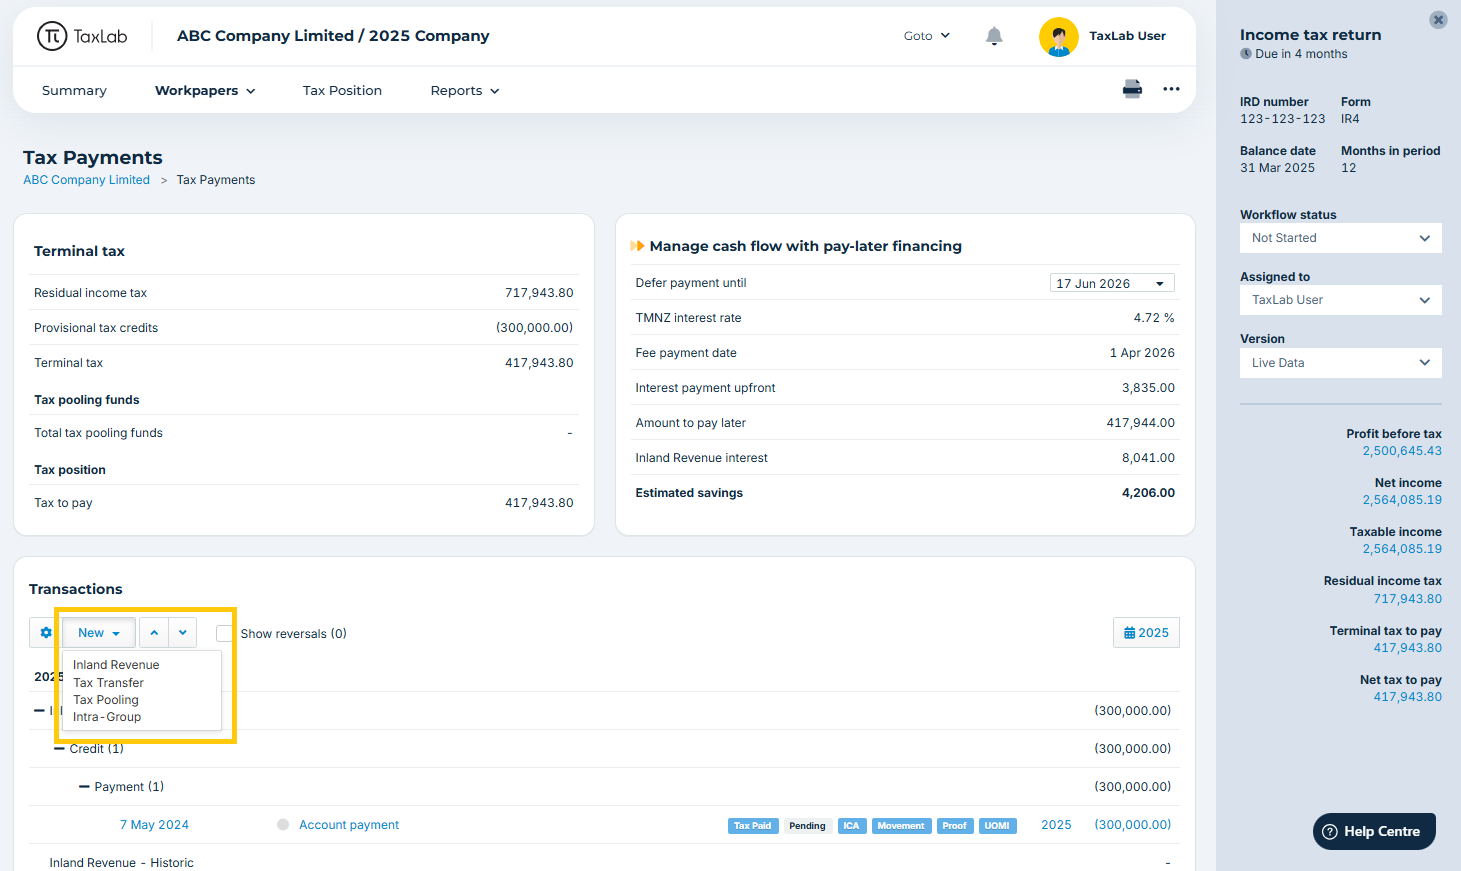Click the collapse-all up arrow button
Image resolution: width=1461 pixels, height=871 pixels.
point(154,633)
